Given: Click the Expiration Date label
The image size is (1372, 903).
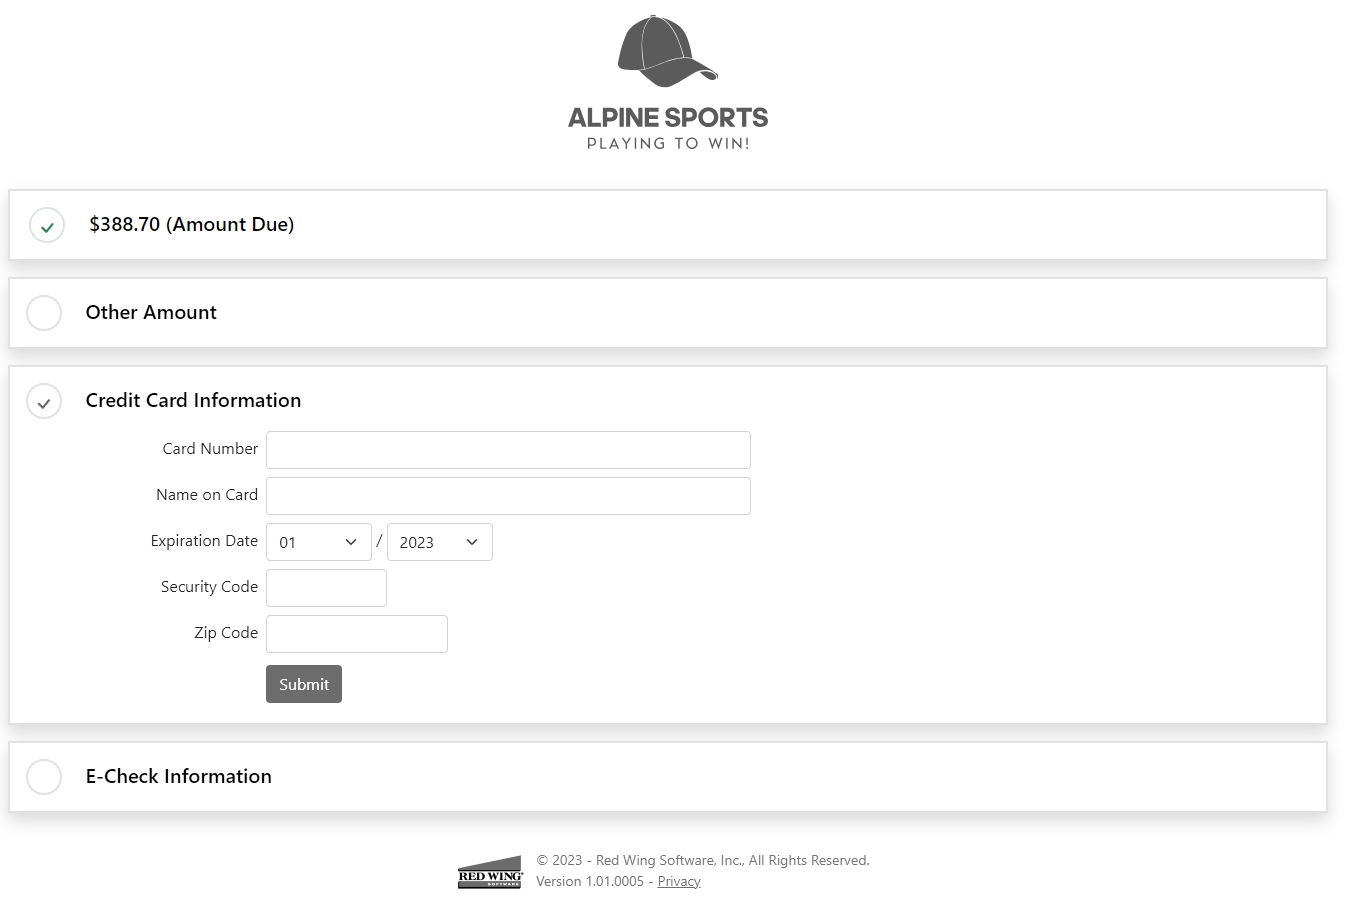Looking at the screenshot, I should pyautogui.click(x=204, y=541).
